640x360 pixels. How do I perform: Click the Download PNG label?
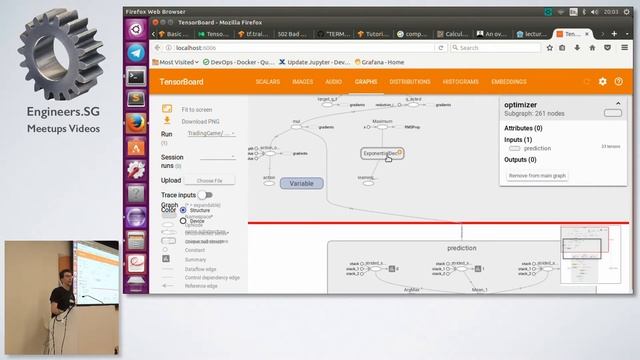click(x=200, y=121)
